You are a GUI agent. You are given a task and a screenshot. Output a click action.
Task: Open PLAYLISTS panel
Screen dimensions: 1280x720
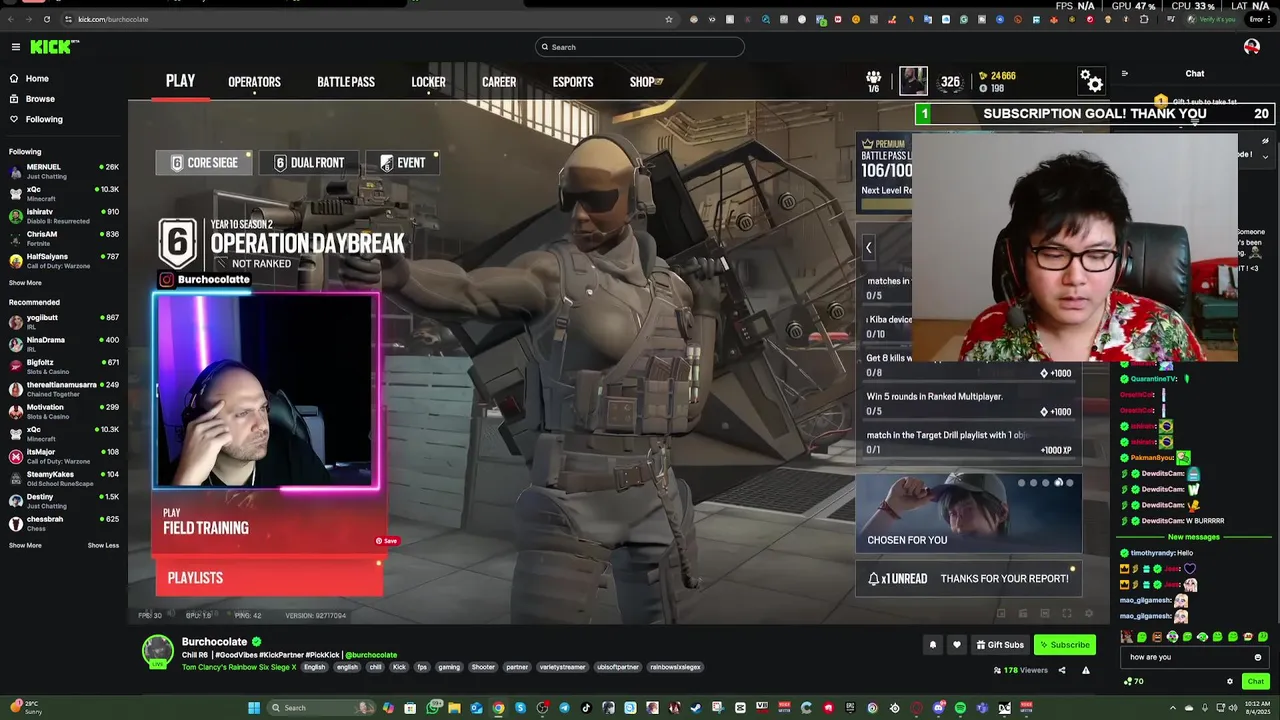270,578
